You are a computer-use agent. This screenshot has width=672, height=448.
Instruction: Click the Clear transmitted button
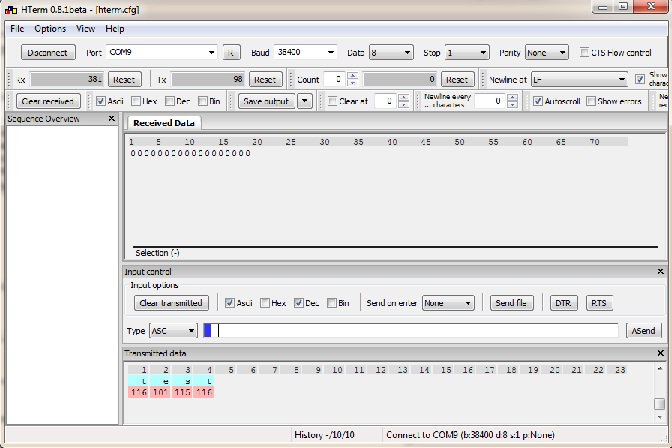(x=170, y=303)
